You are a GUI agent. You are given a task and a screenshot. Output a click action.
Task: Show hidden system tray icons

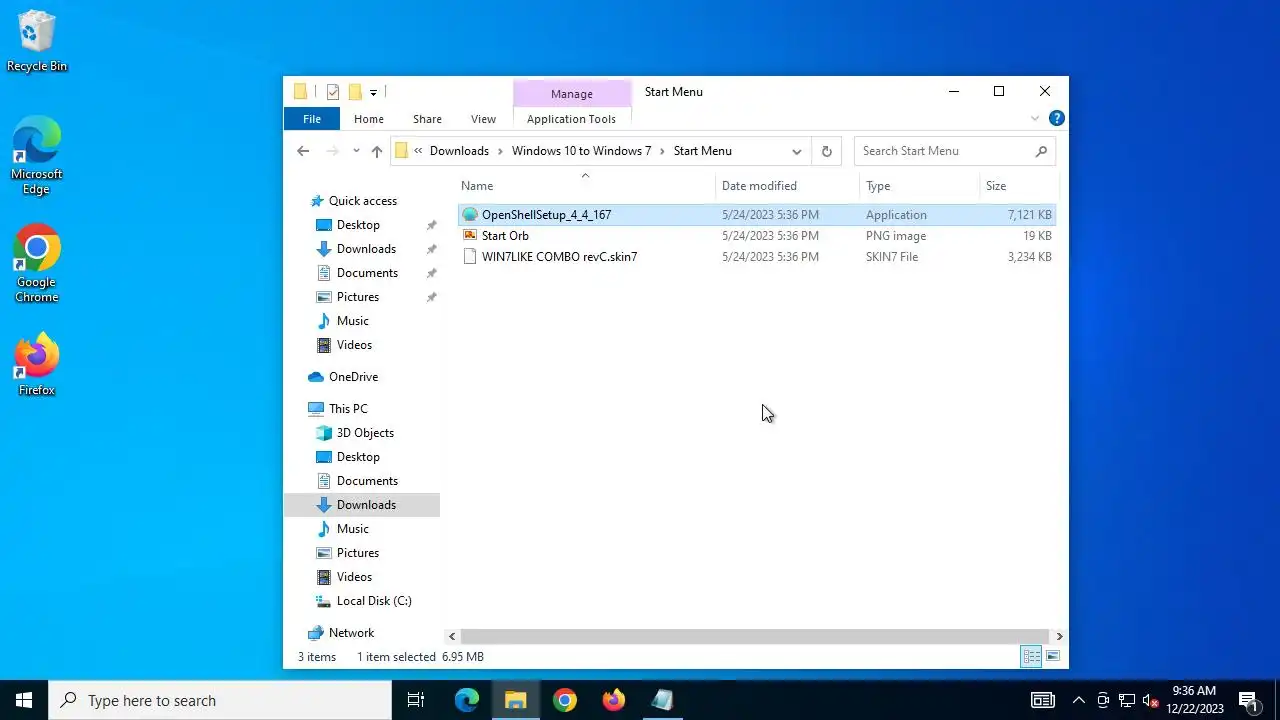1079,700
